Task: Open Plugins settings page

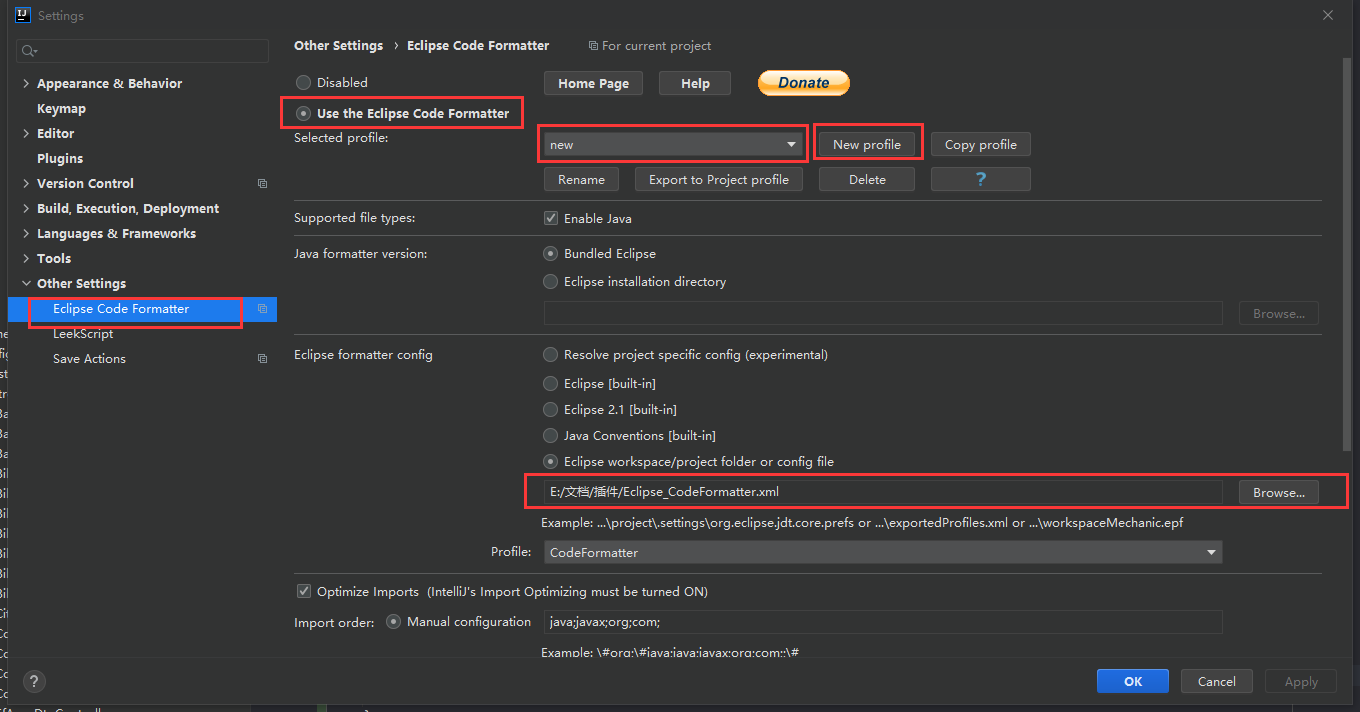Action: point(60,159)
